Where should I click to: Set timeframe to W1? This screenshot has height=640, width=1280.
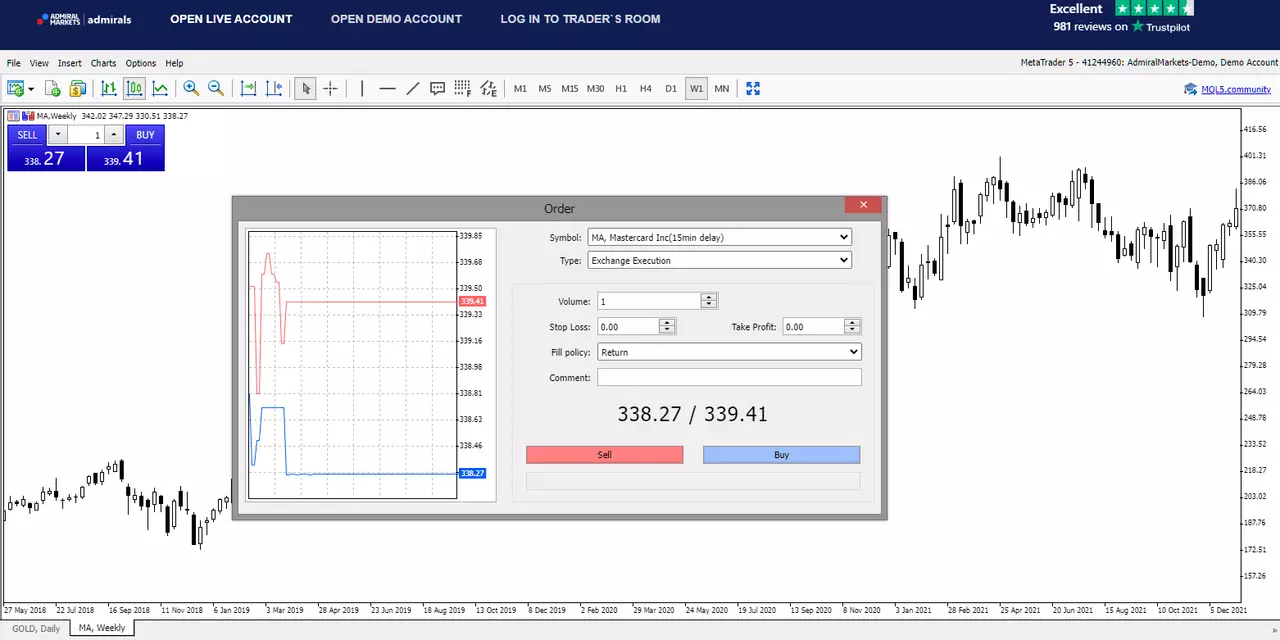pyautogui.click(x=696, y=89)
